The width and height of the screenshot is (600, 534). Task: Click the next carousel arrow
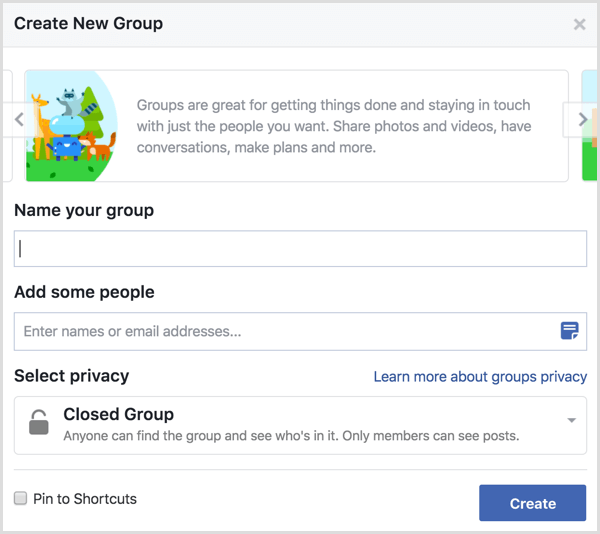[x=582, y=120]
